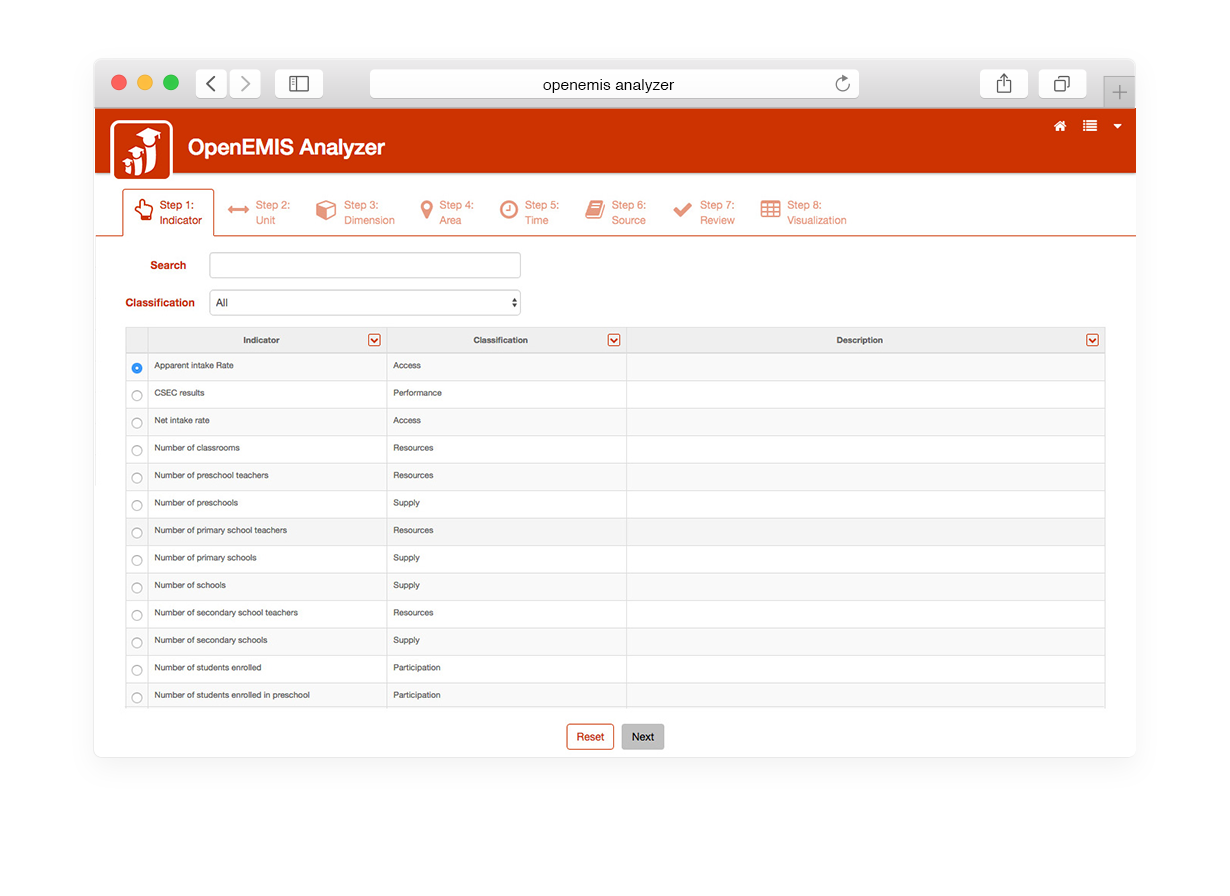Click the 'Number of classrooms' indicator text
Image resolution: width=1230 pixels, height=896 pixels.
pyautogui.click(x=197, y=448)
